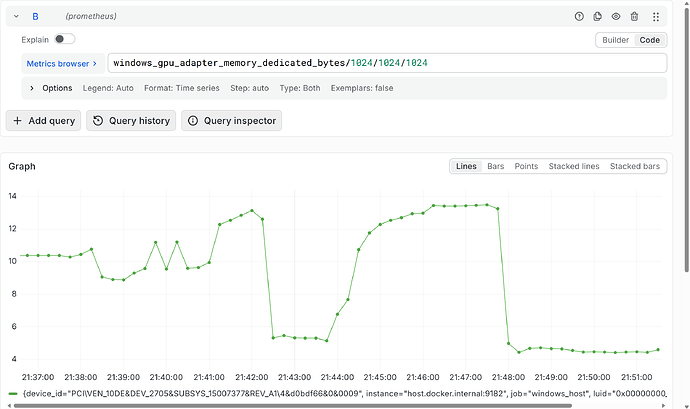Viewport: 690px width, 409px height.
Task: Delete query B with trash icon
Action: 634,16
